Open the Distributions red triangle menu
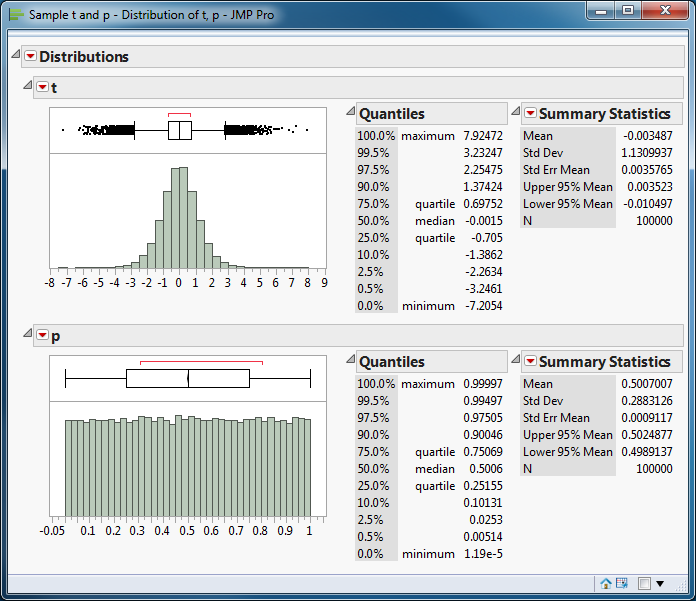696x601 pixels. pos(30,56)
